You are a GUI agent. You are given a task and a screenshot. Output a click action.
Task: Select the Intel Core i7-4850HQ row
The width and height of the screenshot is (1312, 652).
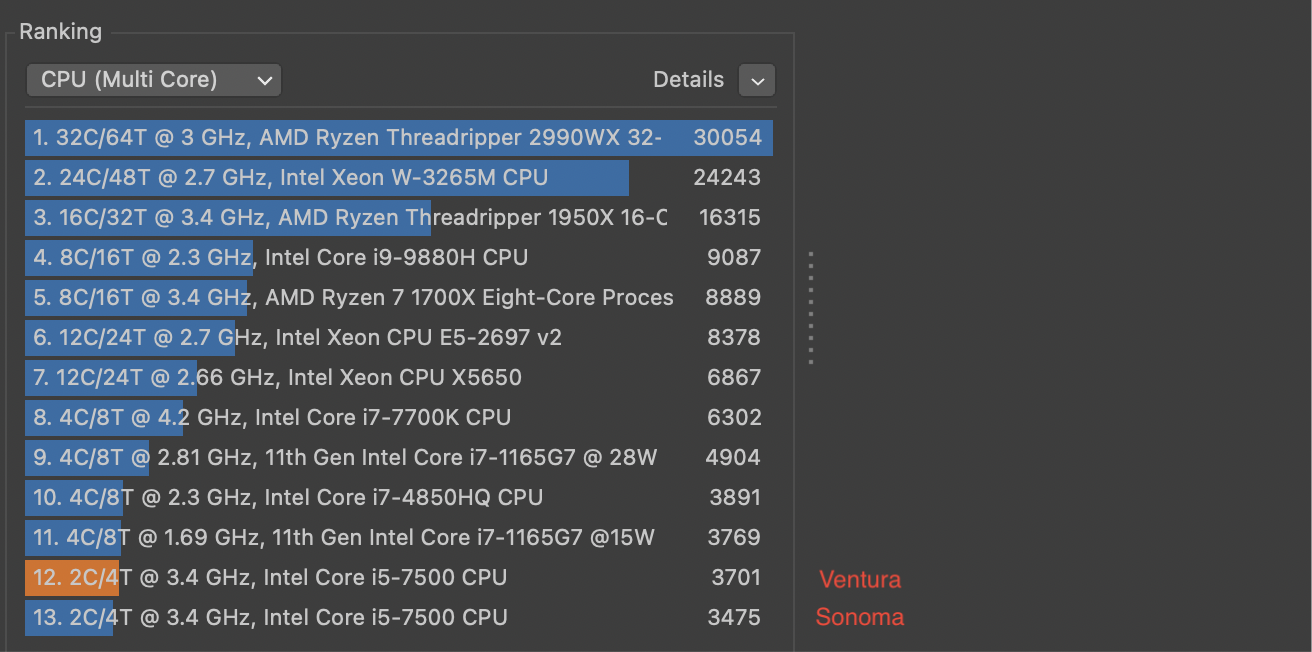[399, 498]
